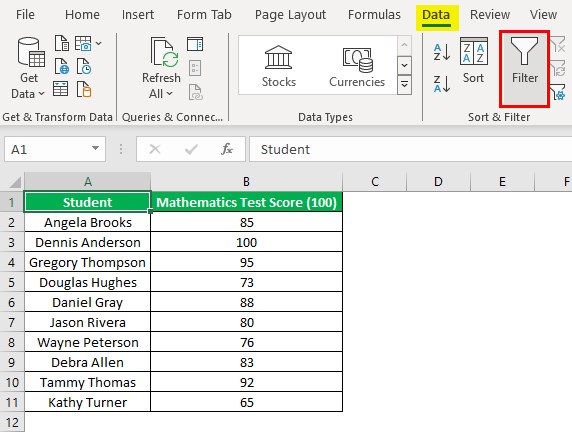The height and width of the screenshot is (432, 572).
Task: Select the Kathy Turner cell
Action: click(x=88, y=402)
